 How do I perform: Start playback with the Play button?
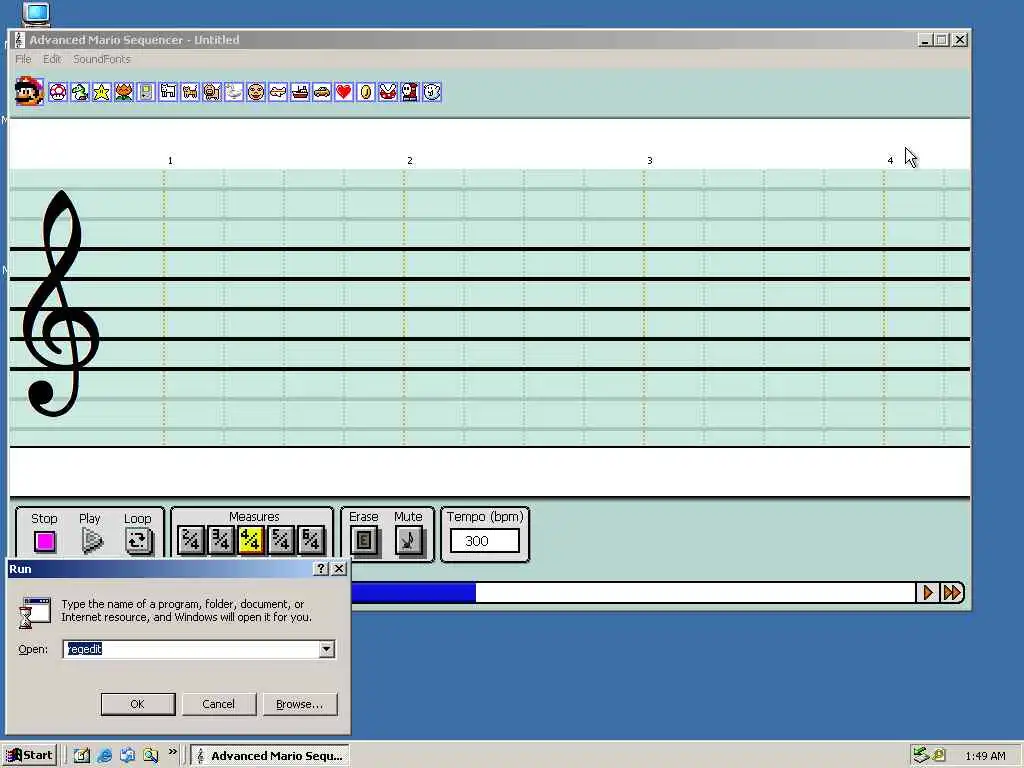92,541
